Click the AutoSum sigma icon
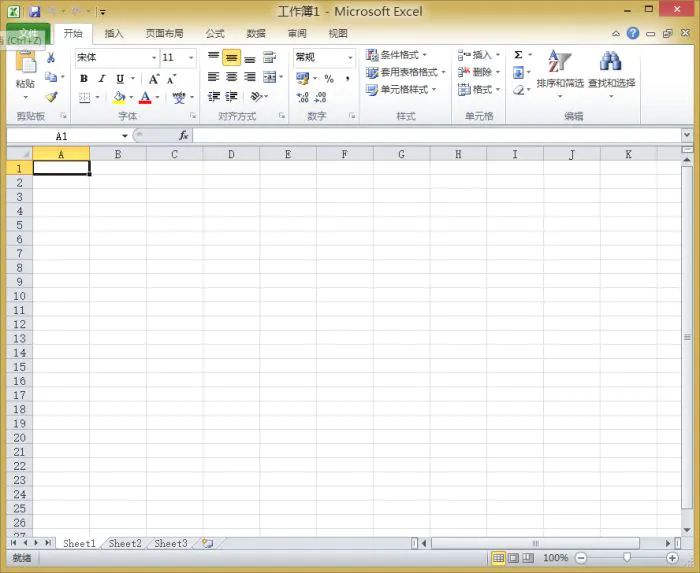The height and width of the screenshot is (573, 700). [x=518, y=55]
